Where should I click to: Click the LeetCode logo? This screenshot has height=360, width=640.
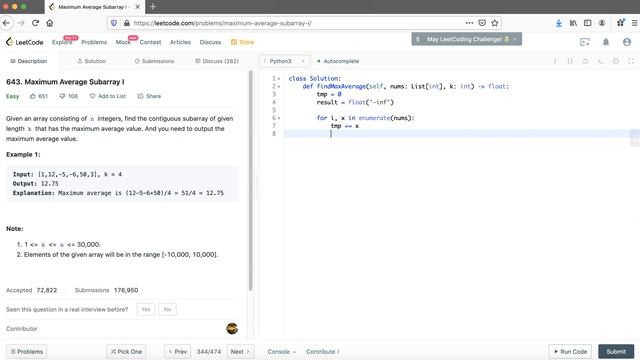pos(24,42)
